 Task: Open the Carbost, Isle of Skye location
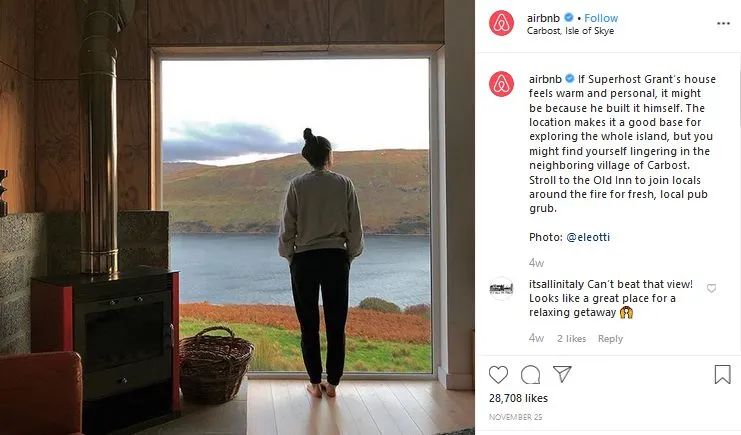pyautogui.click(x=570, y=31)
